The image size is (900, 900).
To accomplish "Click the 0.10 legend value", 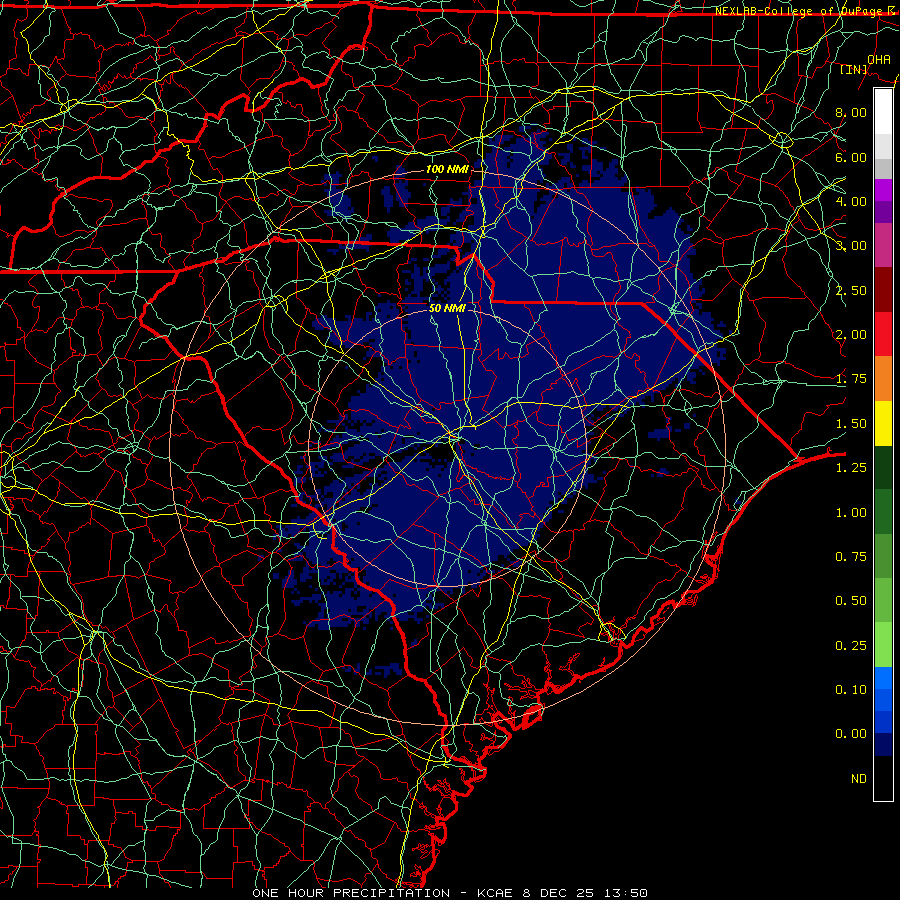I will 851,690.
